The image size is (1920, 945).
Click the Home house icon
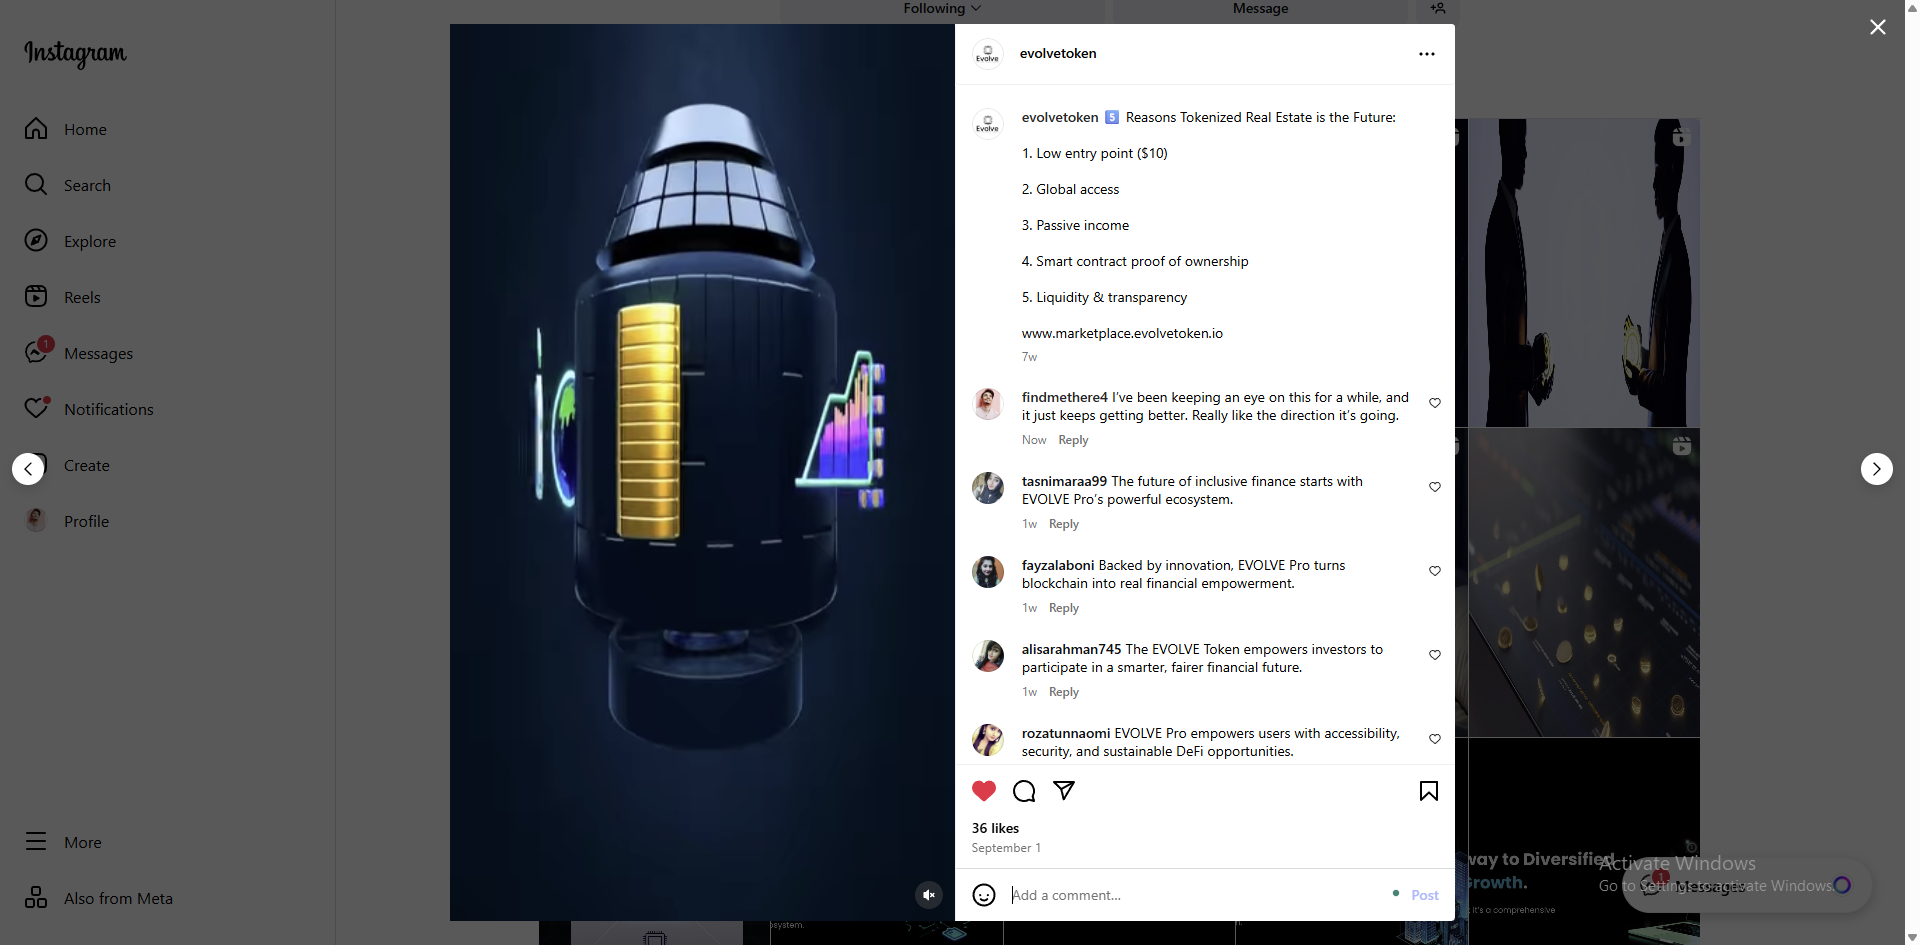tap(36, 129)
